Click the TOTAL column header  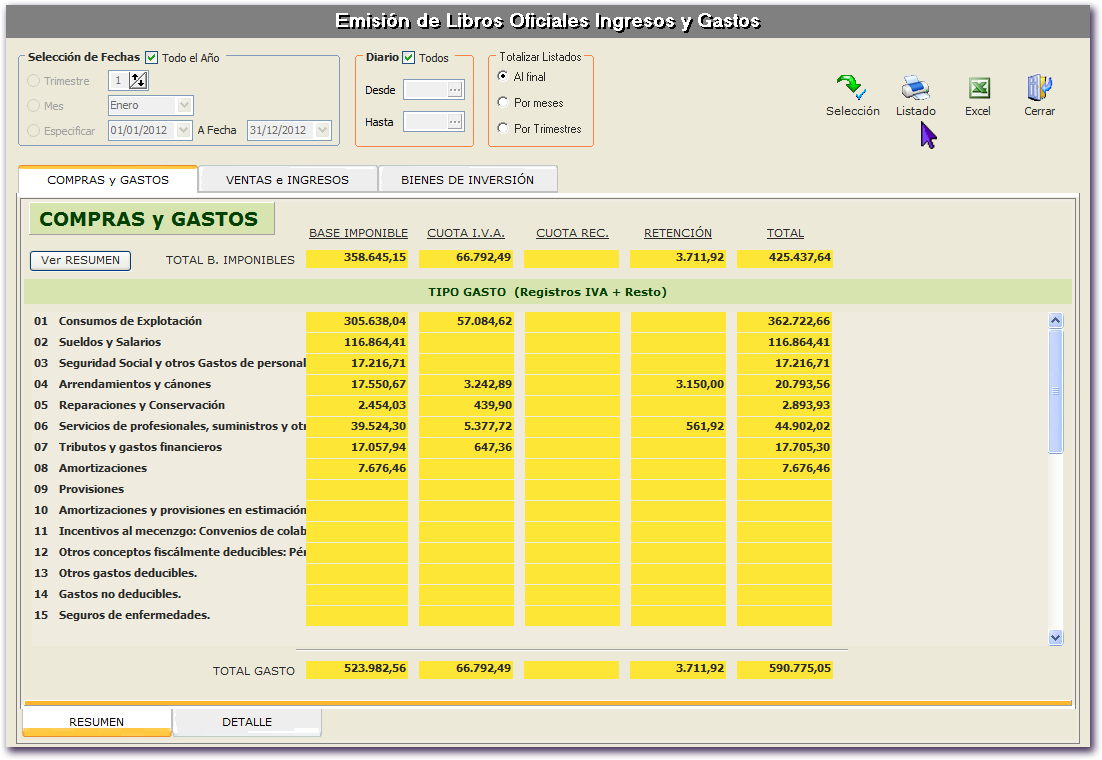(x=785, y=233)
